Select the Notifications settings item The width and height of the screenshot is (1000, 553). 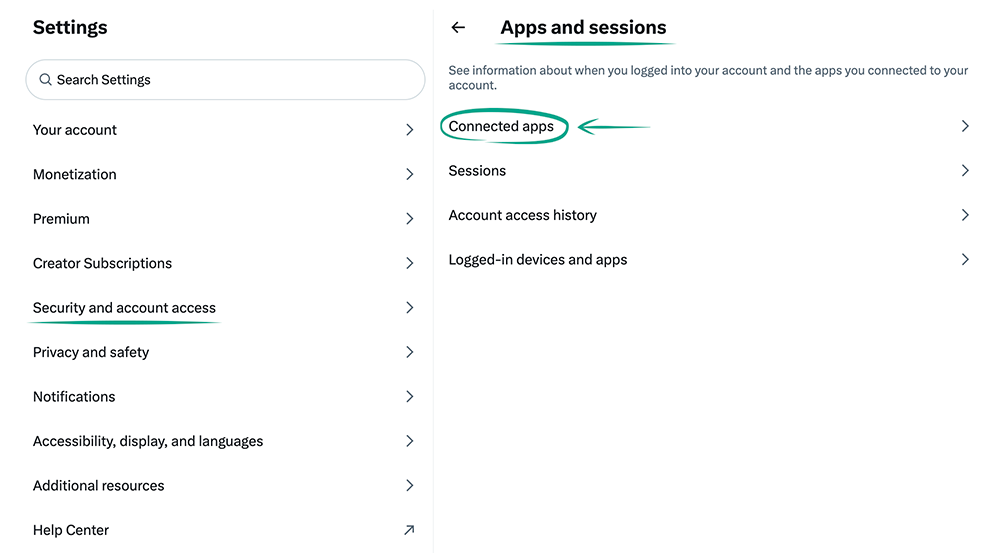[x=74, y=397]
